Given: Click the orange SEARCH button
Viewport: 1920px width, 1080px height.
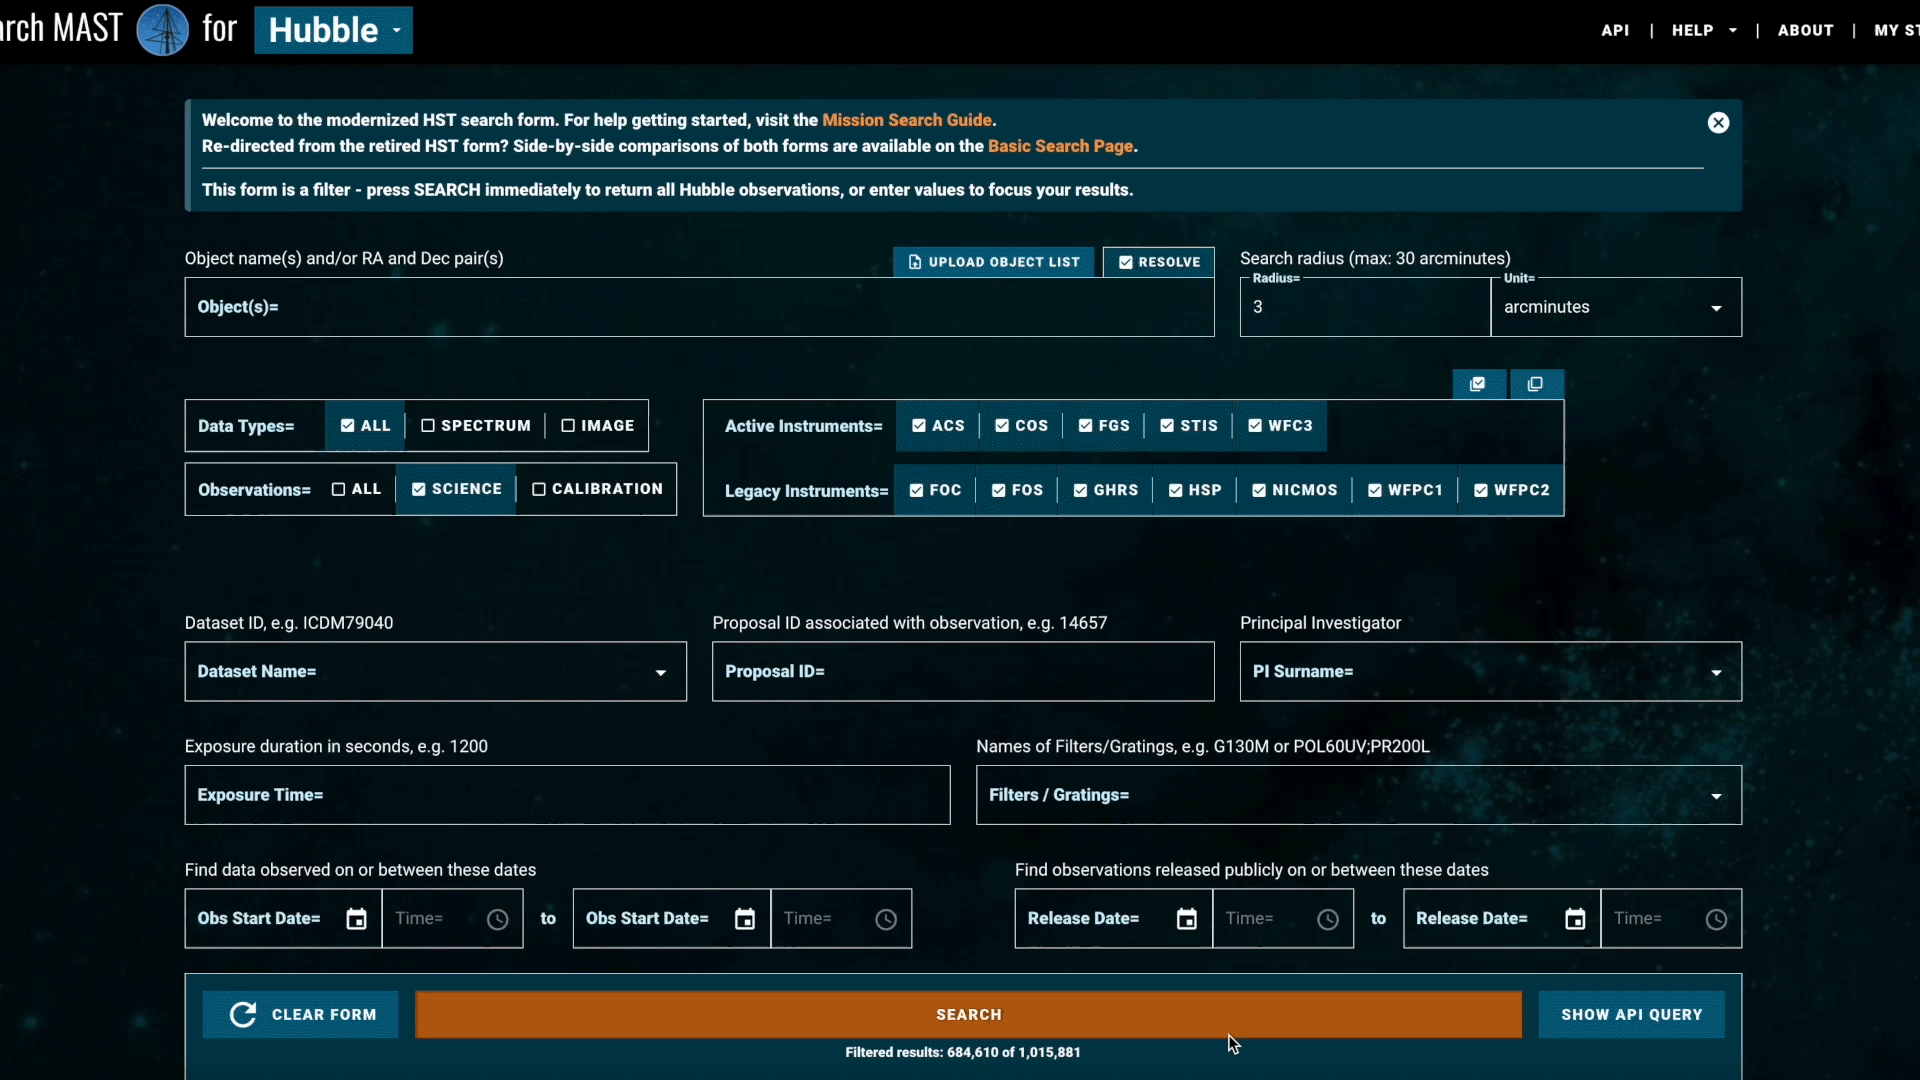Looking at the screenshot, I should pos(968,1014).
